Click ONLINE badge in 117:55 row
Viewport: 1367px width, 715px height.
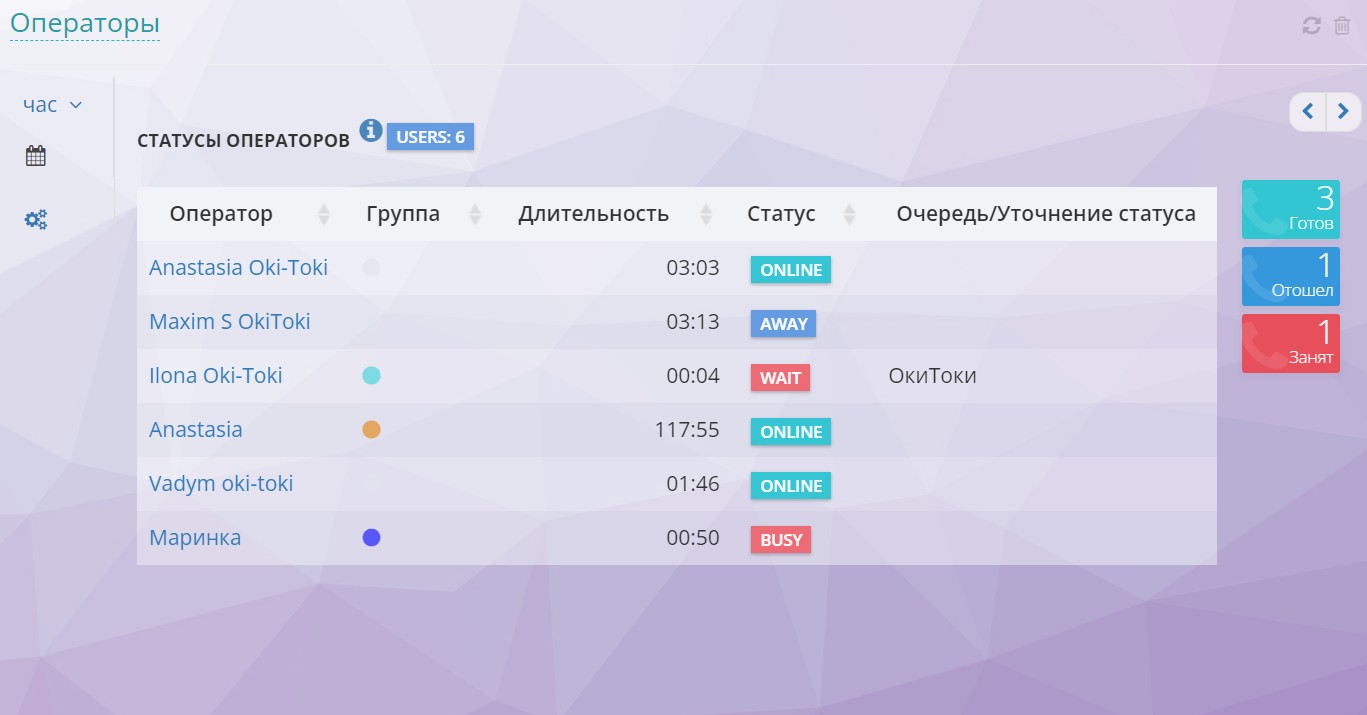791,432
